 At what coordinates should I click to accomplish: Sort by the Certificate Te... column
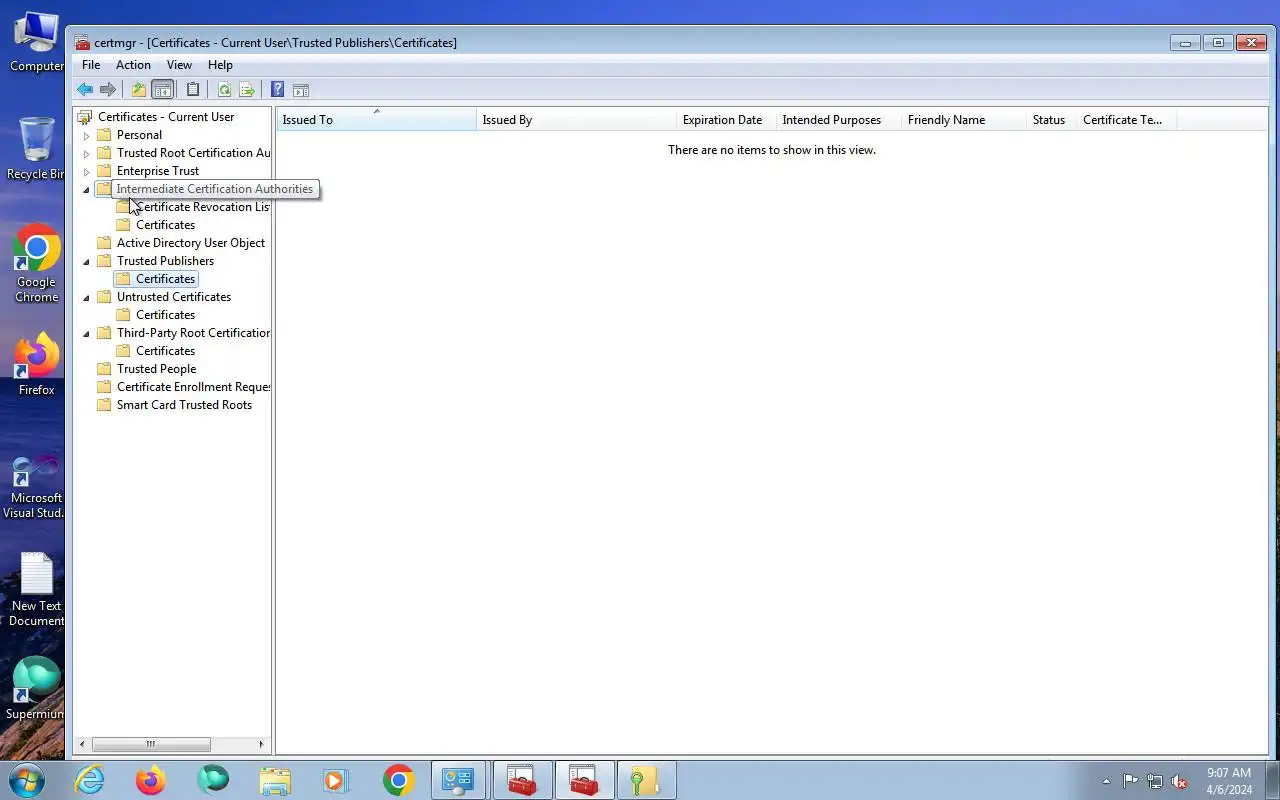(x=1127, y=120)
